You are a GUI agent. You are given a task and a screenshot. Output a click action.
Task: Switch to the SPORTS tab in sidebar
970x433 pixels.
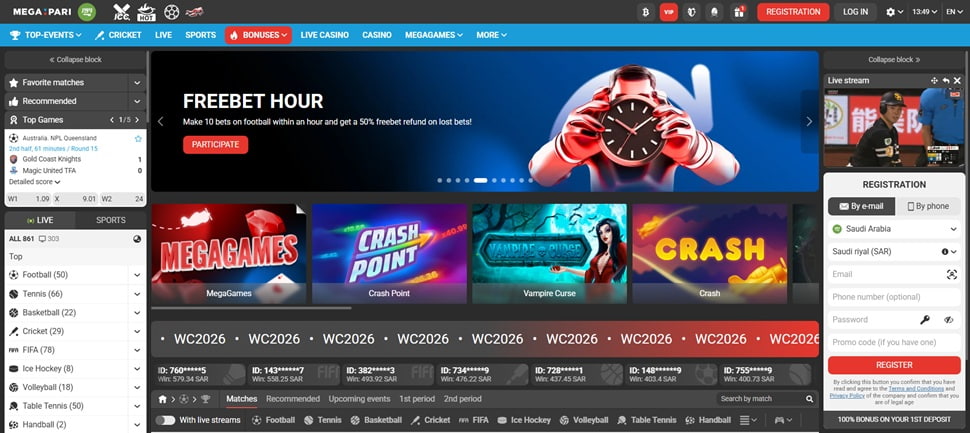(x=111, y=220)
